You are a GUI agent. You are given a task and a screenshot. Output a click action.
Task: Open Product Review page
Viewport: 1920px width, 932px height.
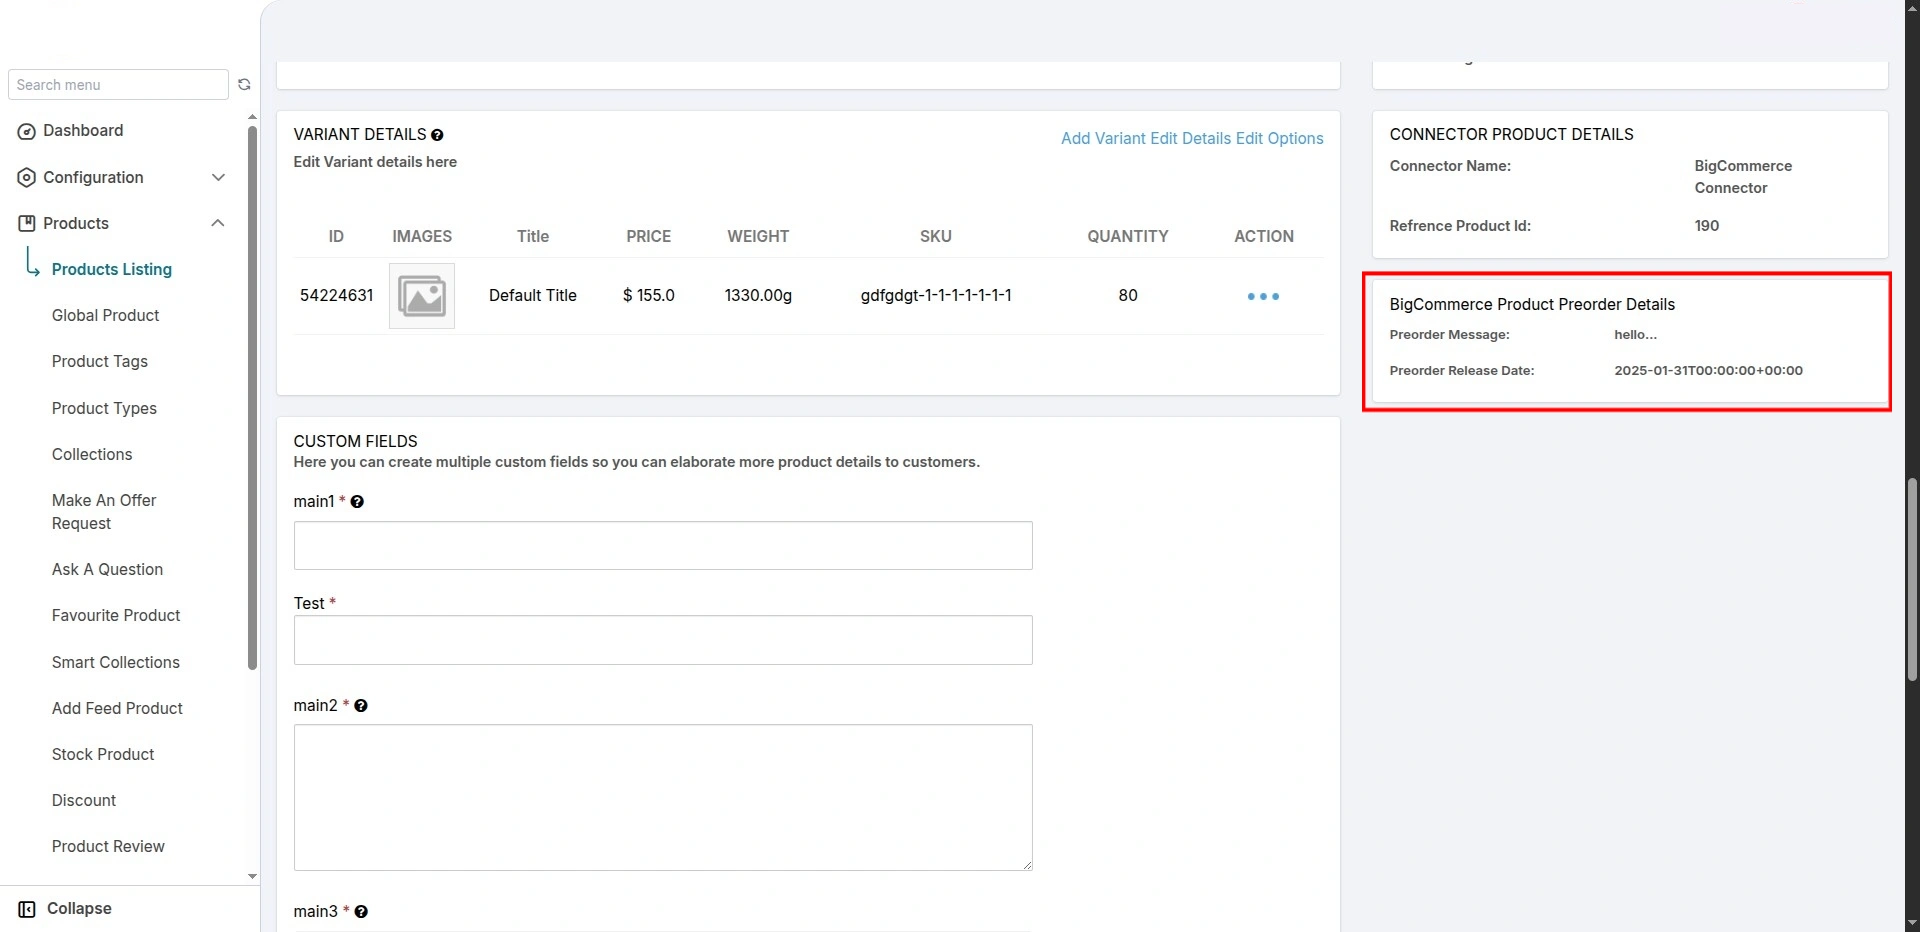click(108, 847)
